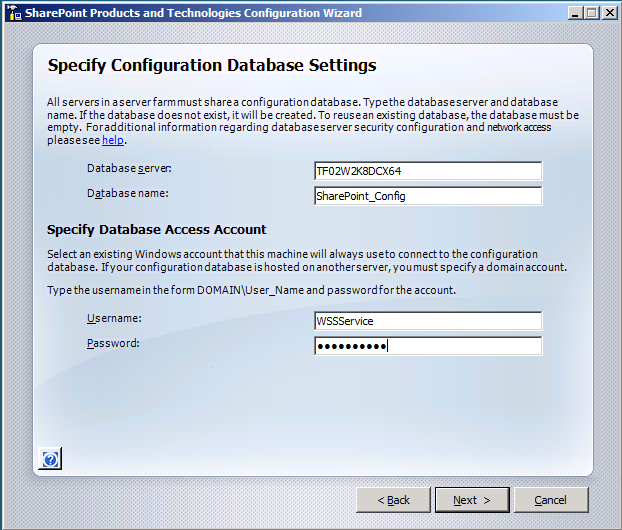This screenshot has height=530, width=622.
Task: Go to previous step with Back button
Action: point(394,500)
